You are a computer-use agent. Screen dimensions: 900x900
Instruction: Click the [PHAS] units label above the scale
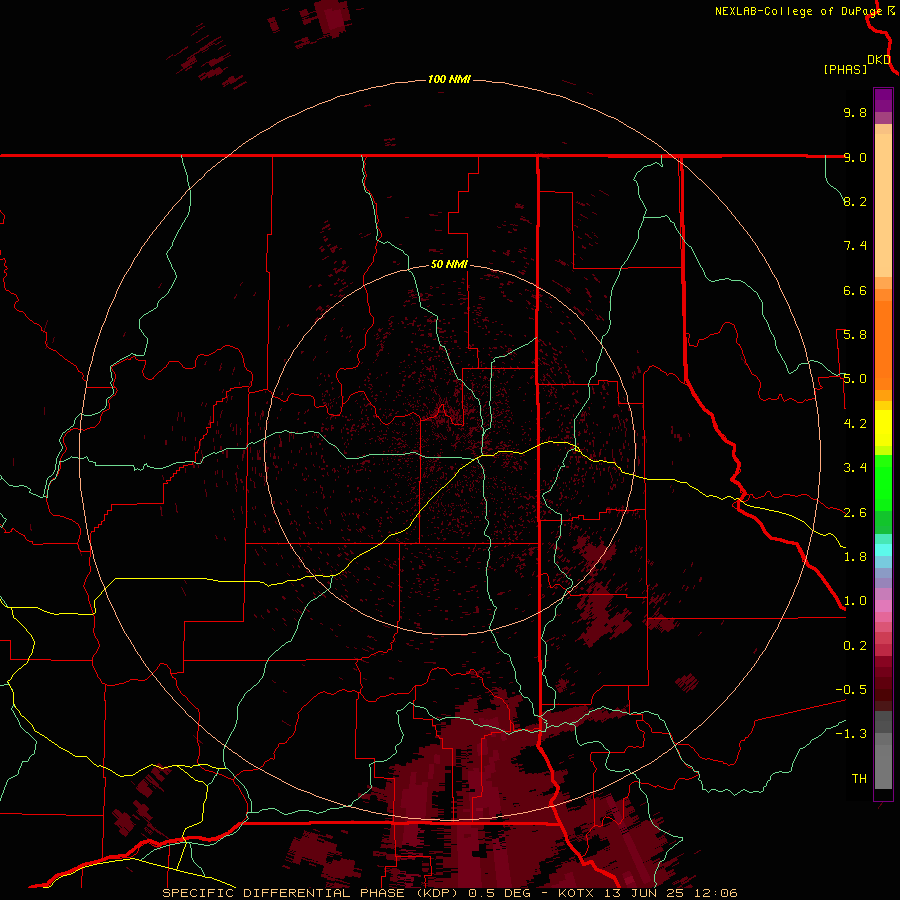[x=845, y=70]
